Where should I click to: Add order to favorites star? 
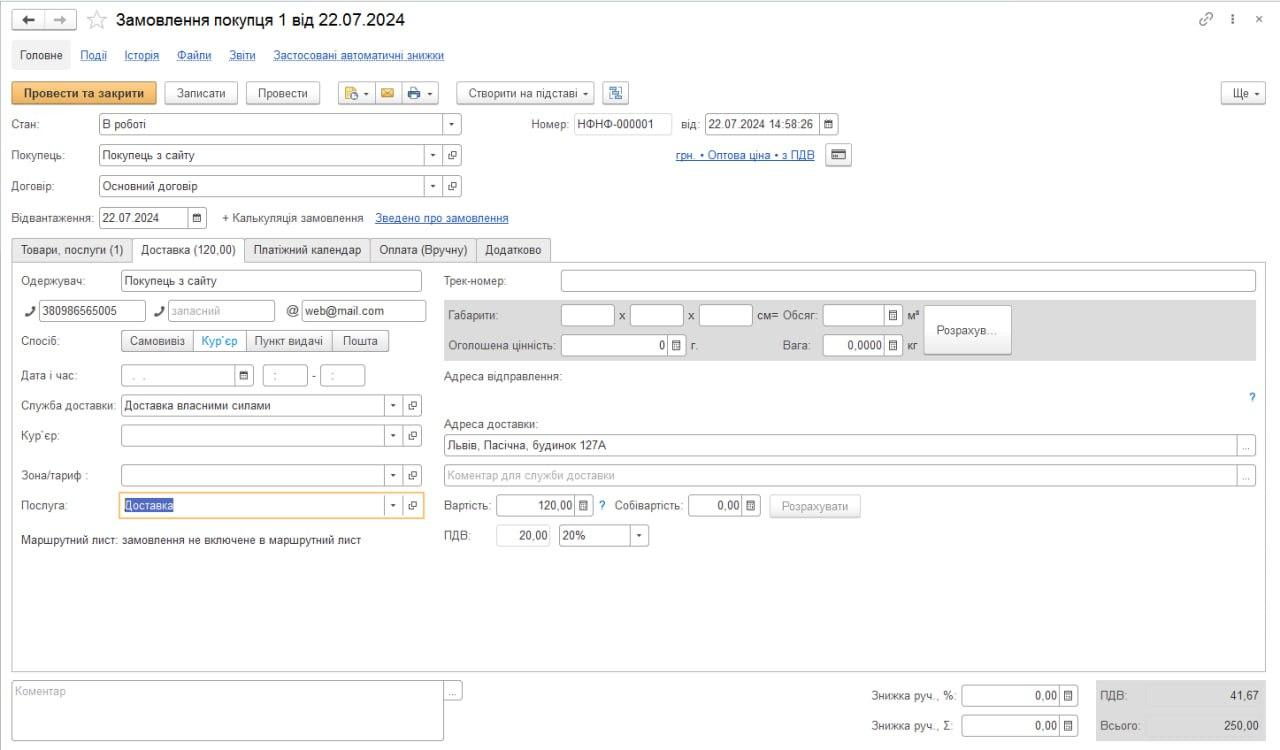click(96, 20)
